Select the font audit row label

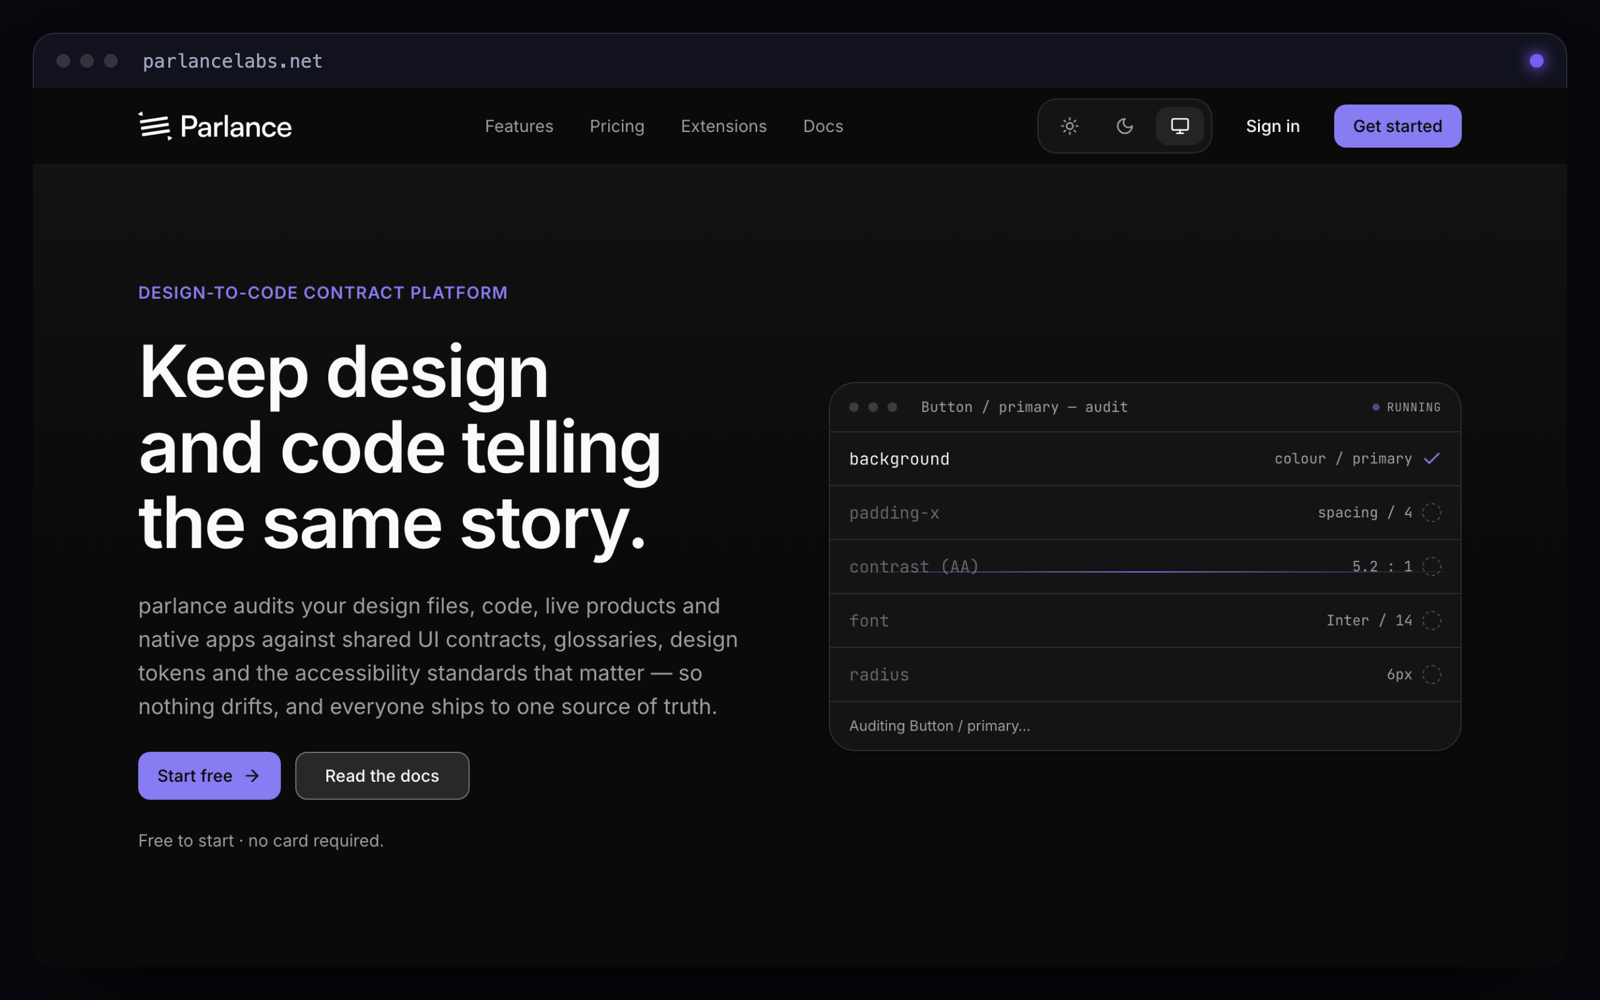[869, 621]
